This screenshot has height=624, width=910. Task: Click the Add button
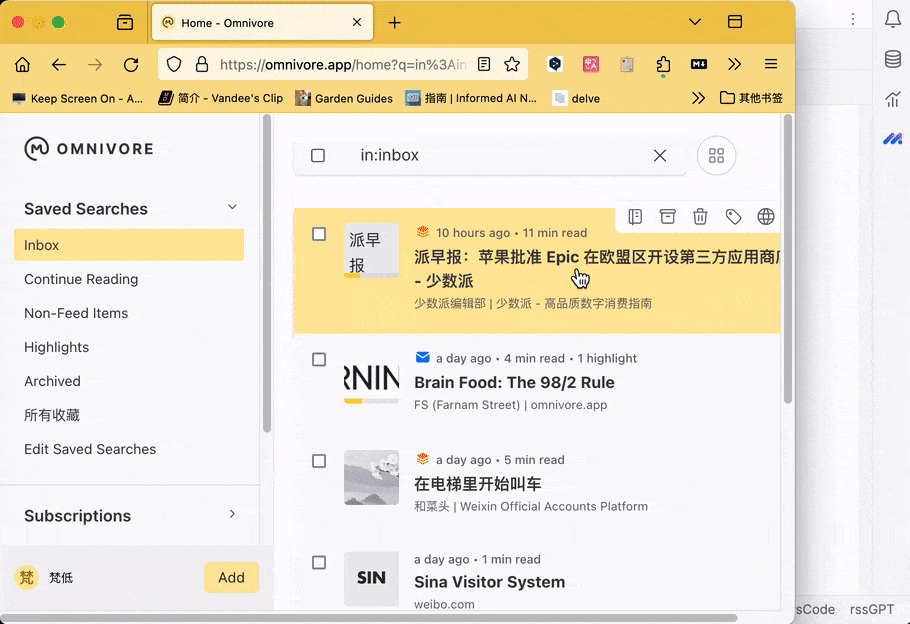point(231,577)
